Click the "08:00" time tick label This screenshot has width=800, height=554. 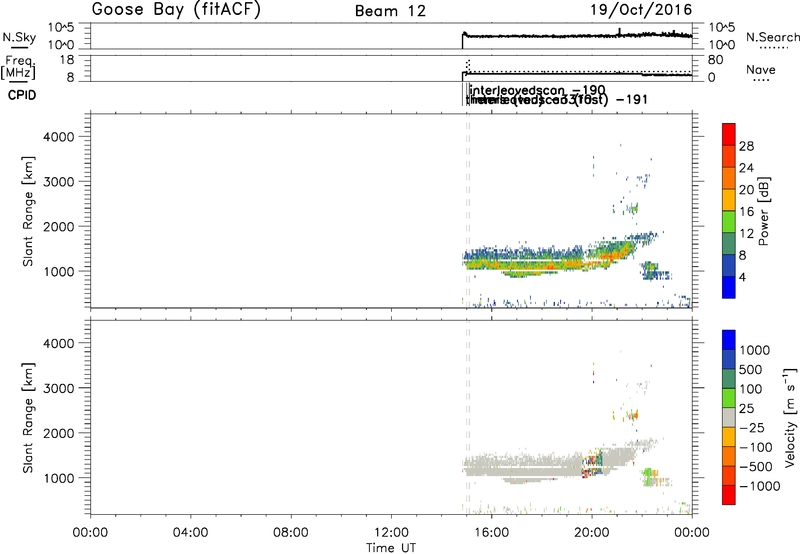(291, 533)
